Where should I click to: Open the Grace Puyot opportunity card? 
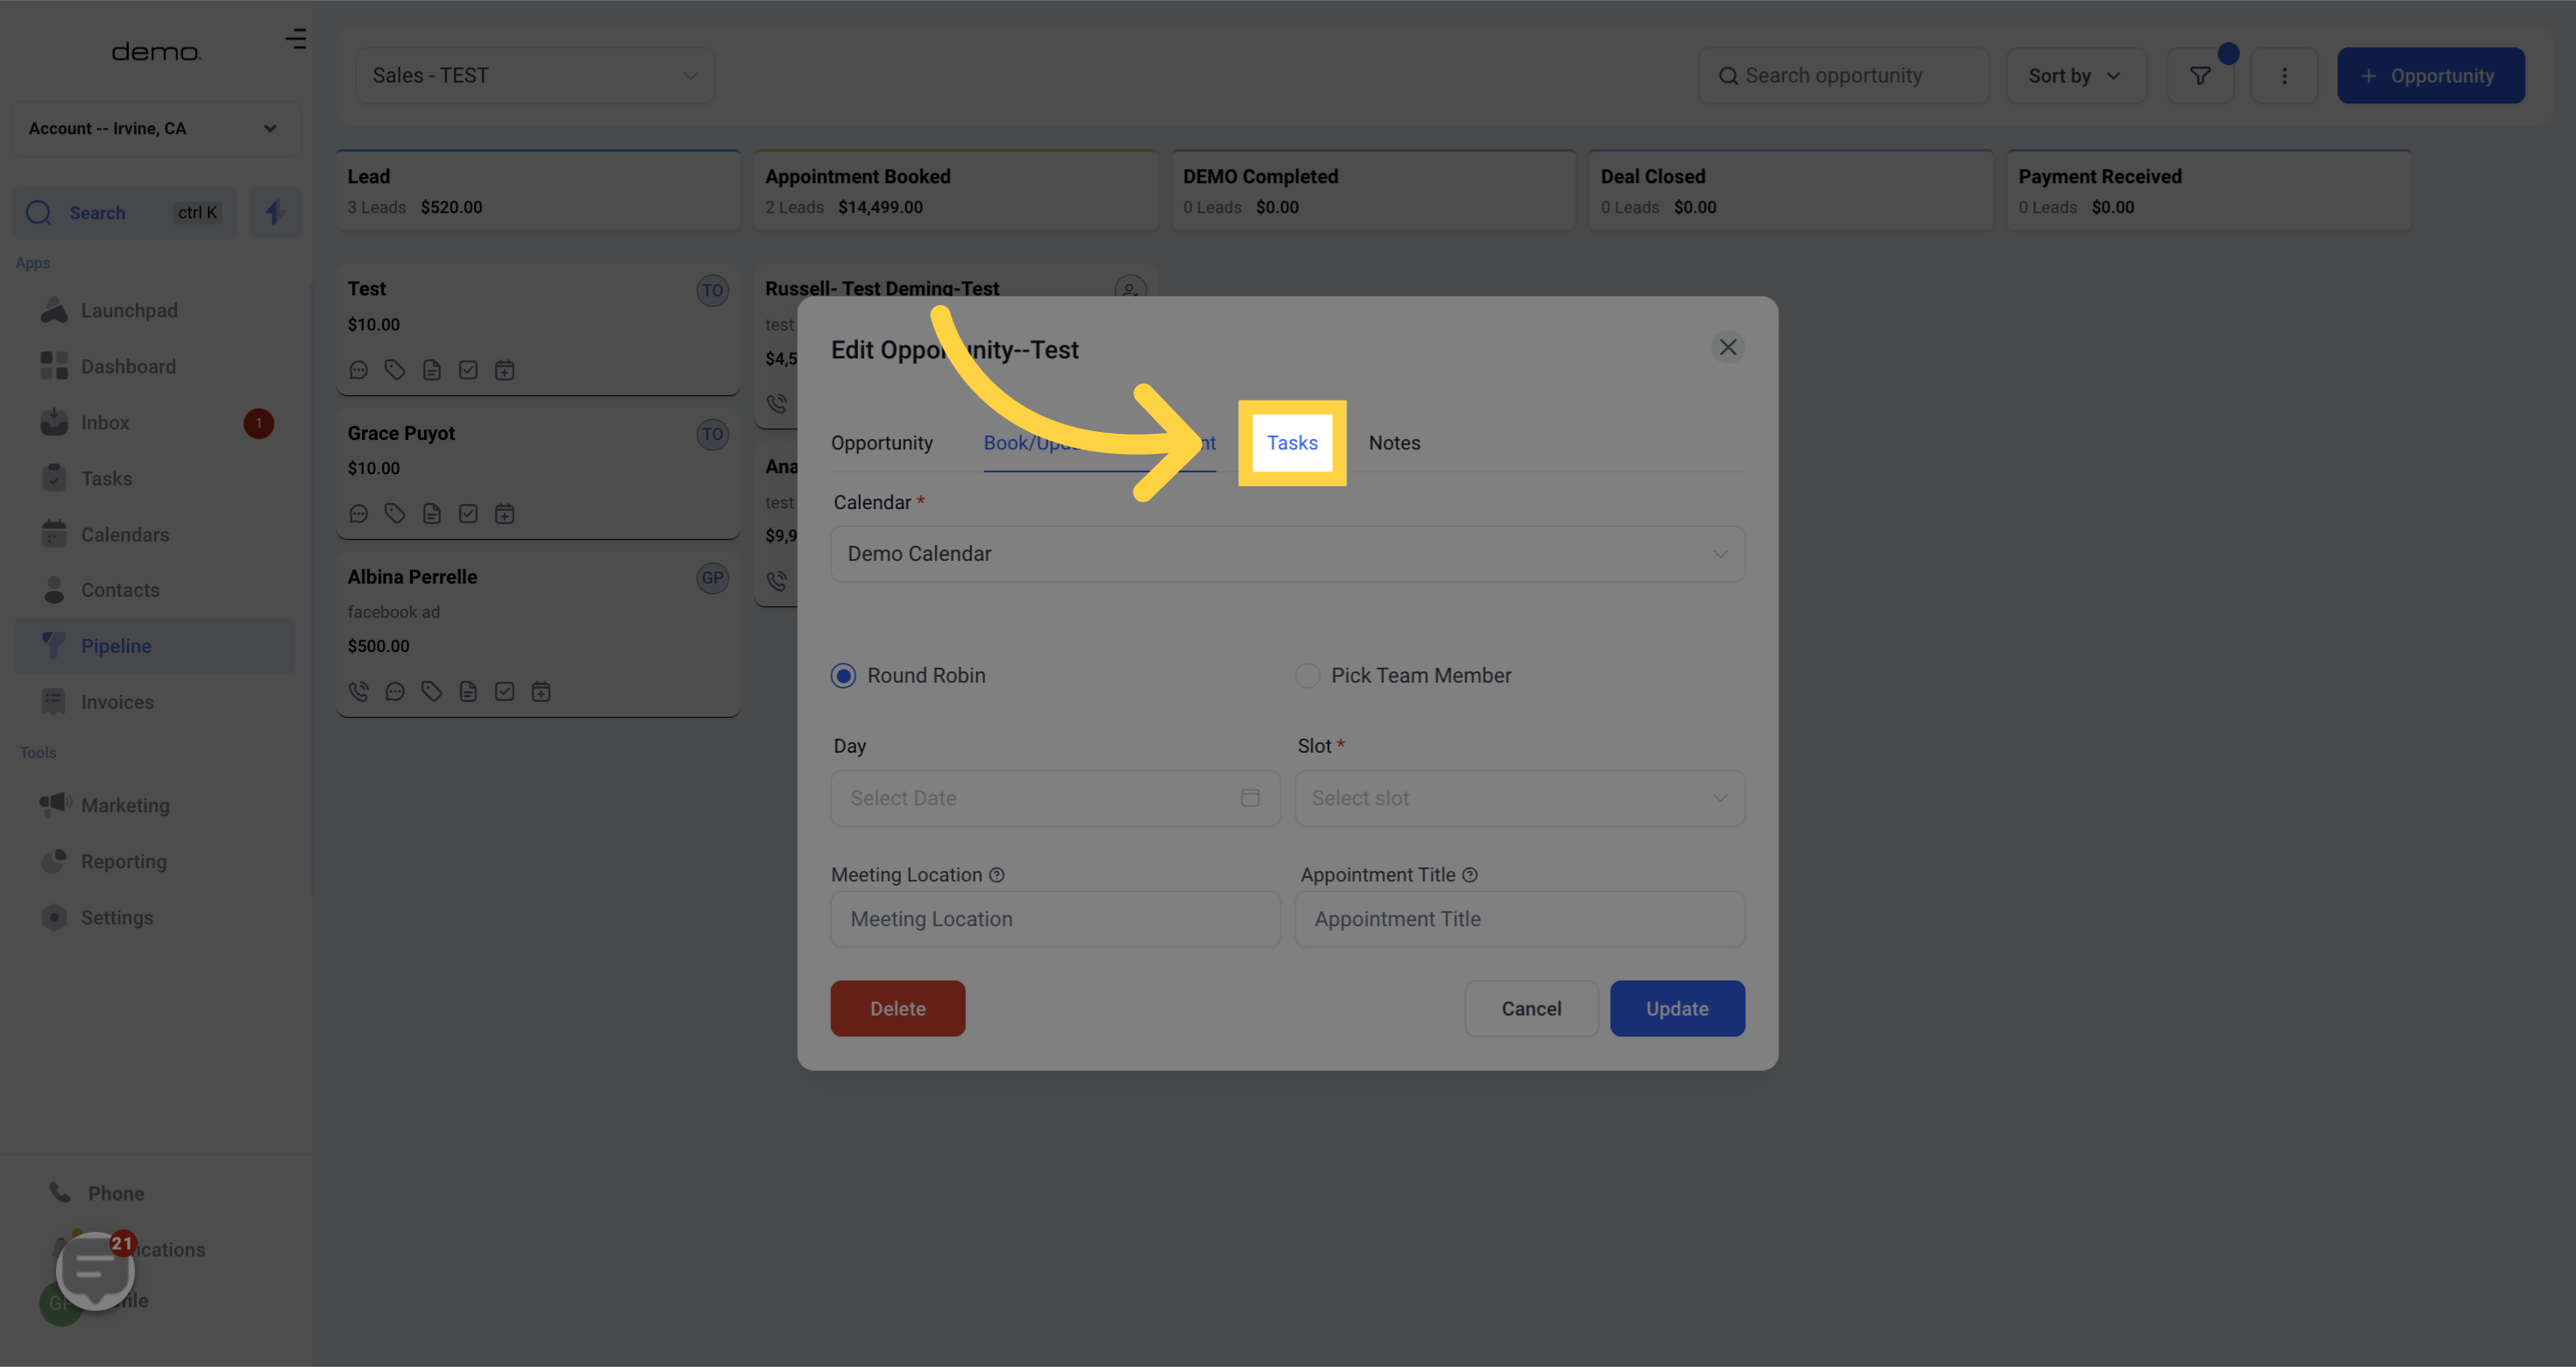point(538,474)
